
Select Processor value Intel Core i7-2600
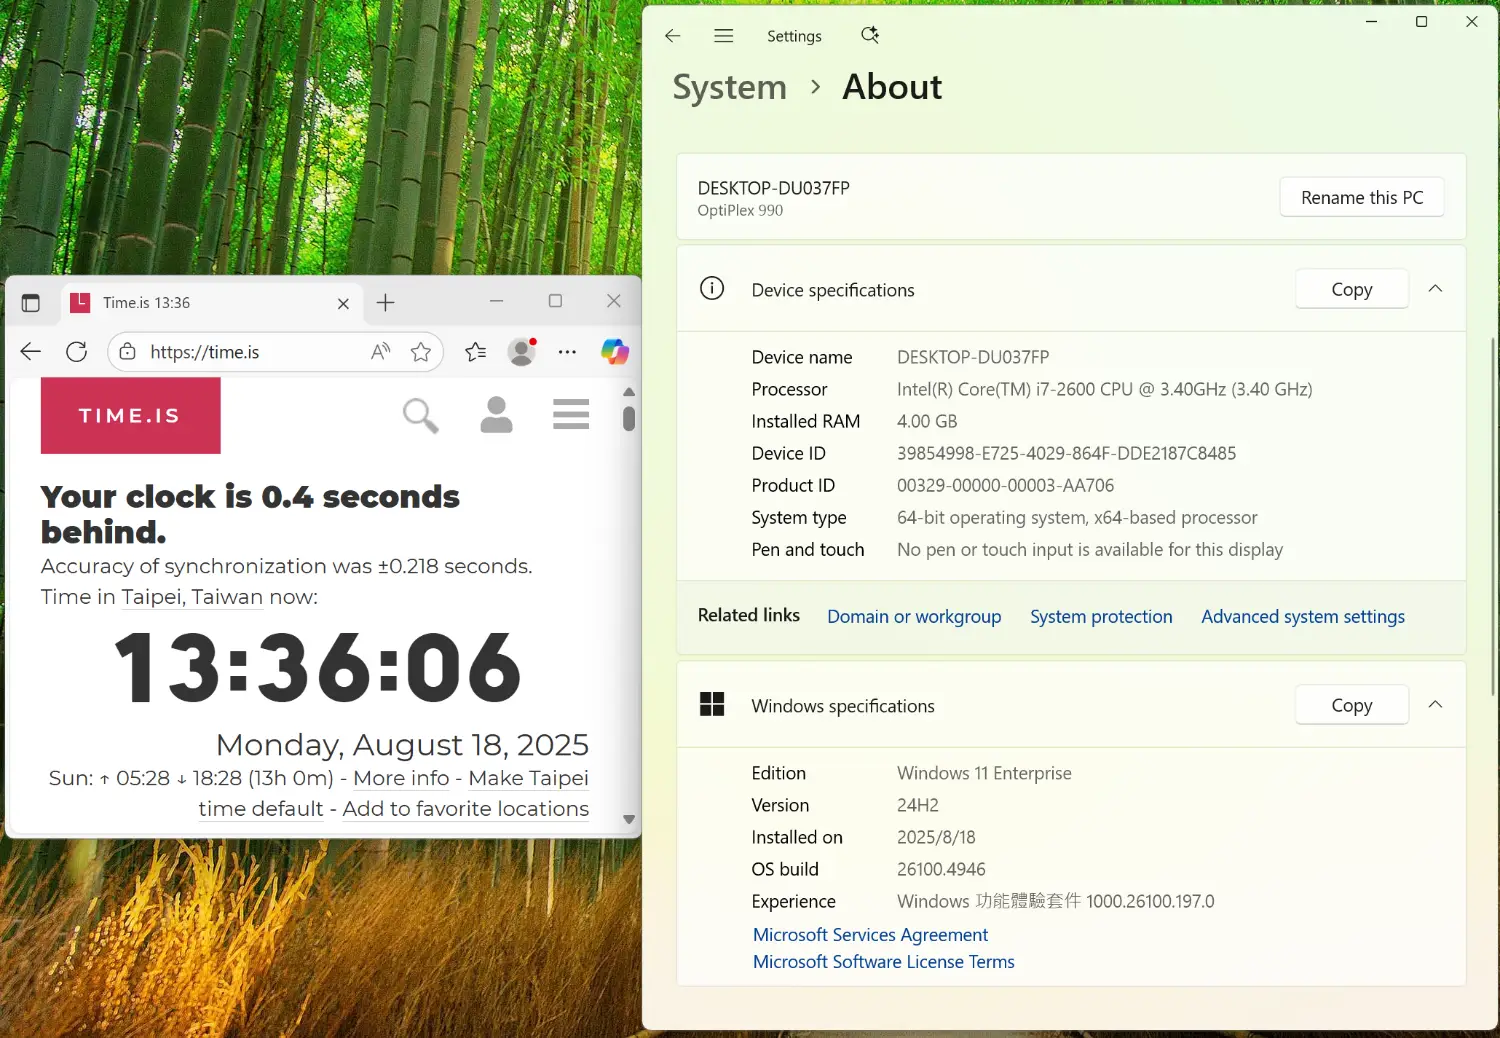click(x=1104, y=389)
